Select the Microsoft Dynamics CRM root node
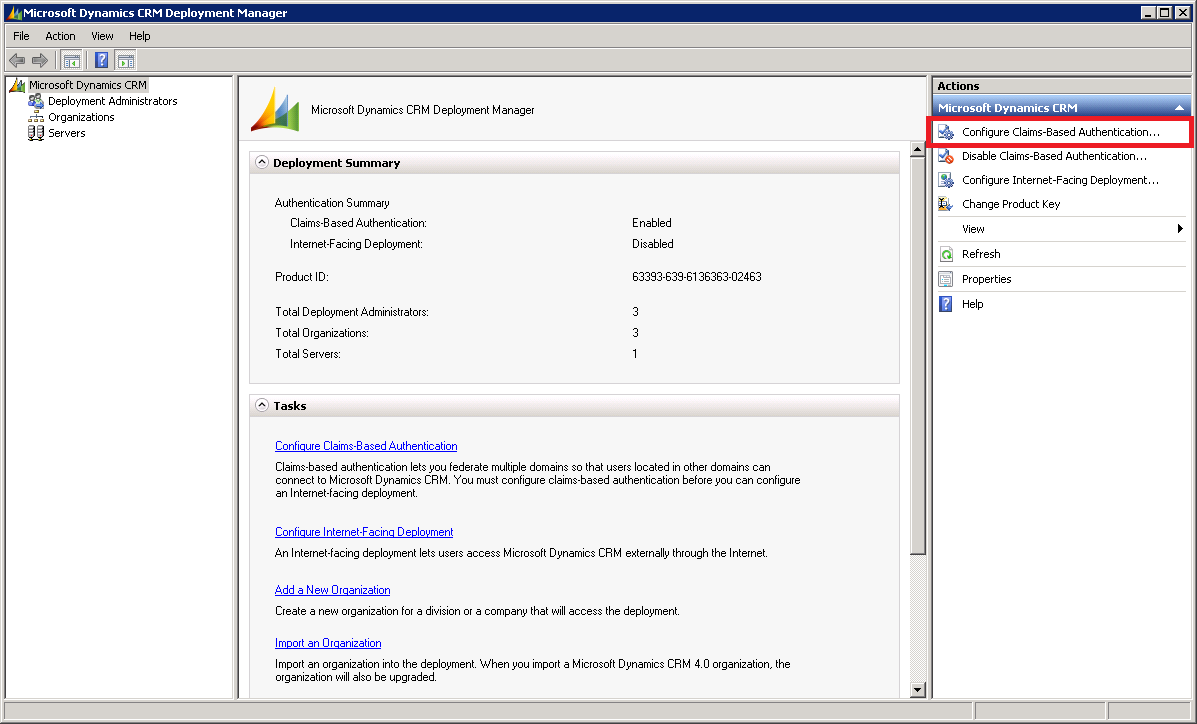The image size is (1197, 724). [x=88, y=85]
